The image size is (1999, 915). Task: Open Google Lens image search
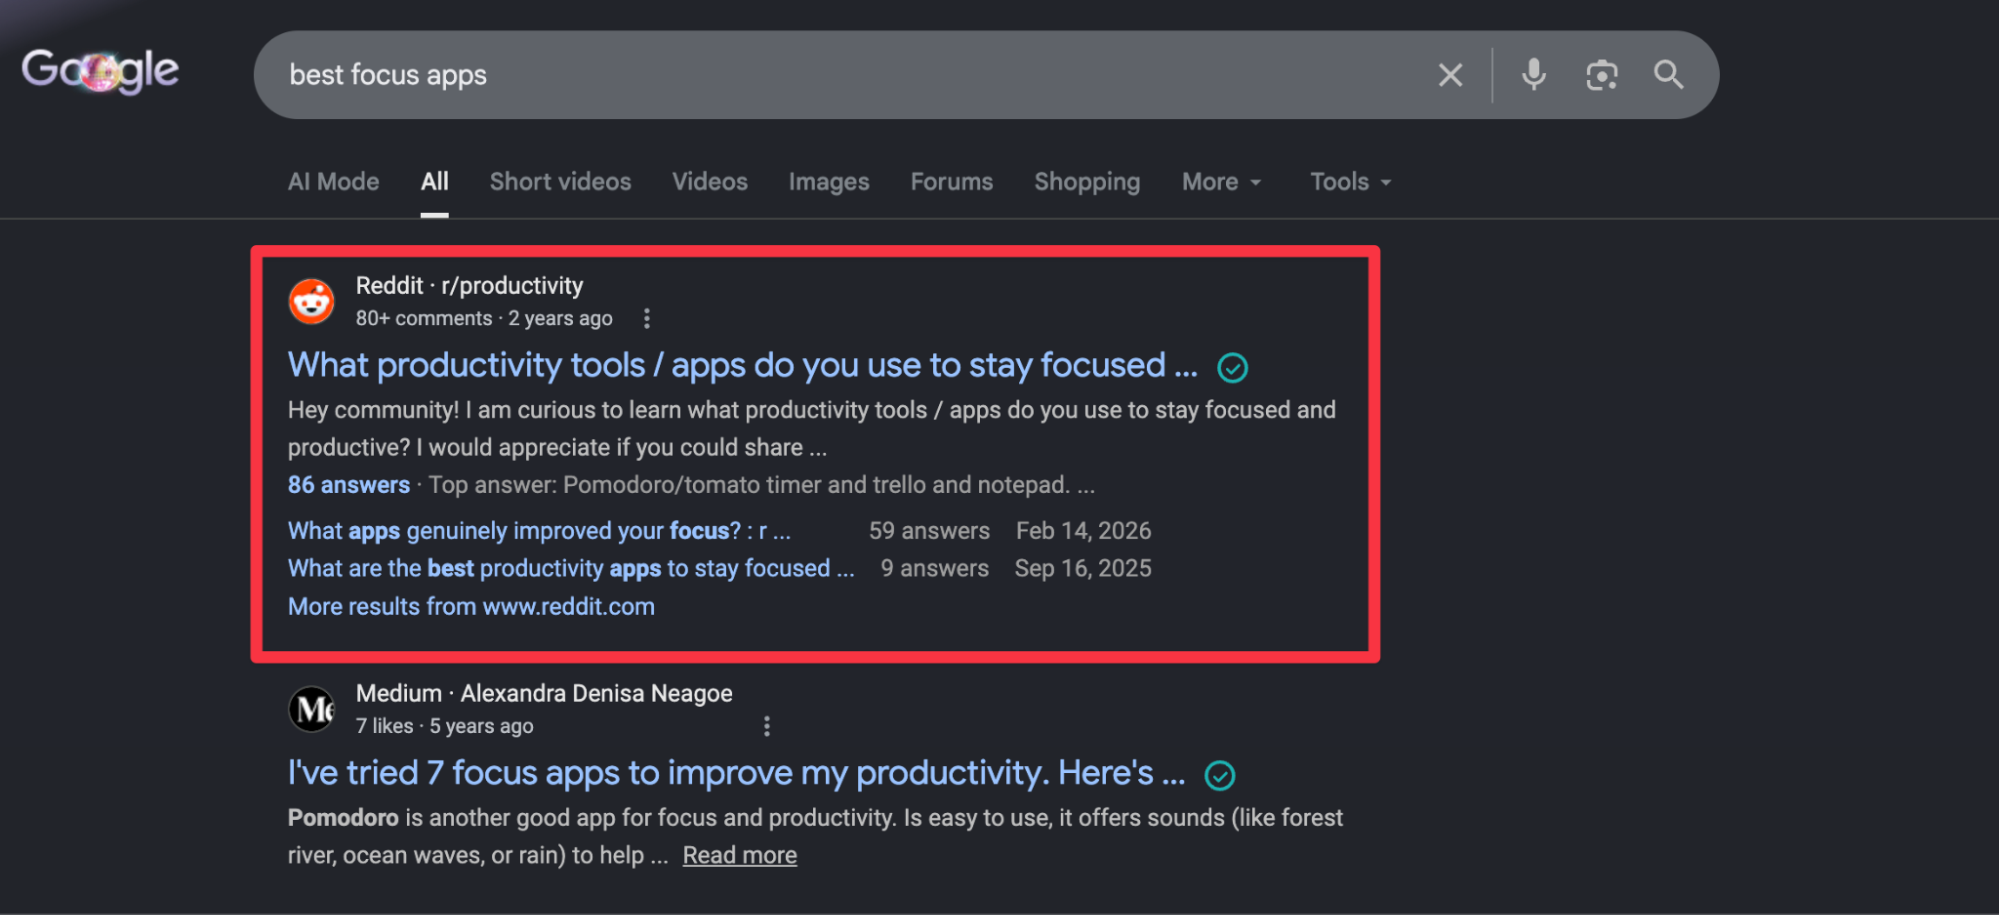pos(1601,75)
